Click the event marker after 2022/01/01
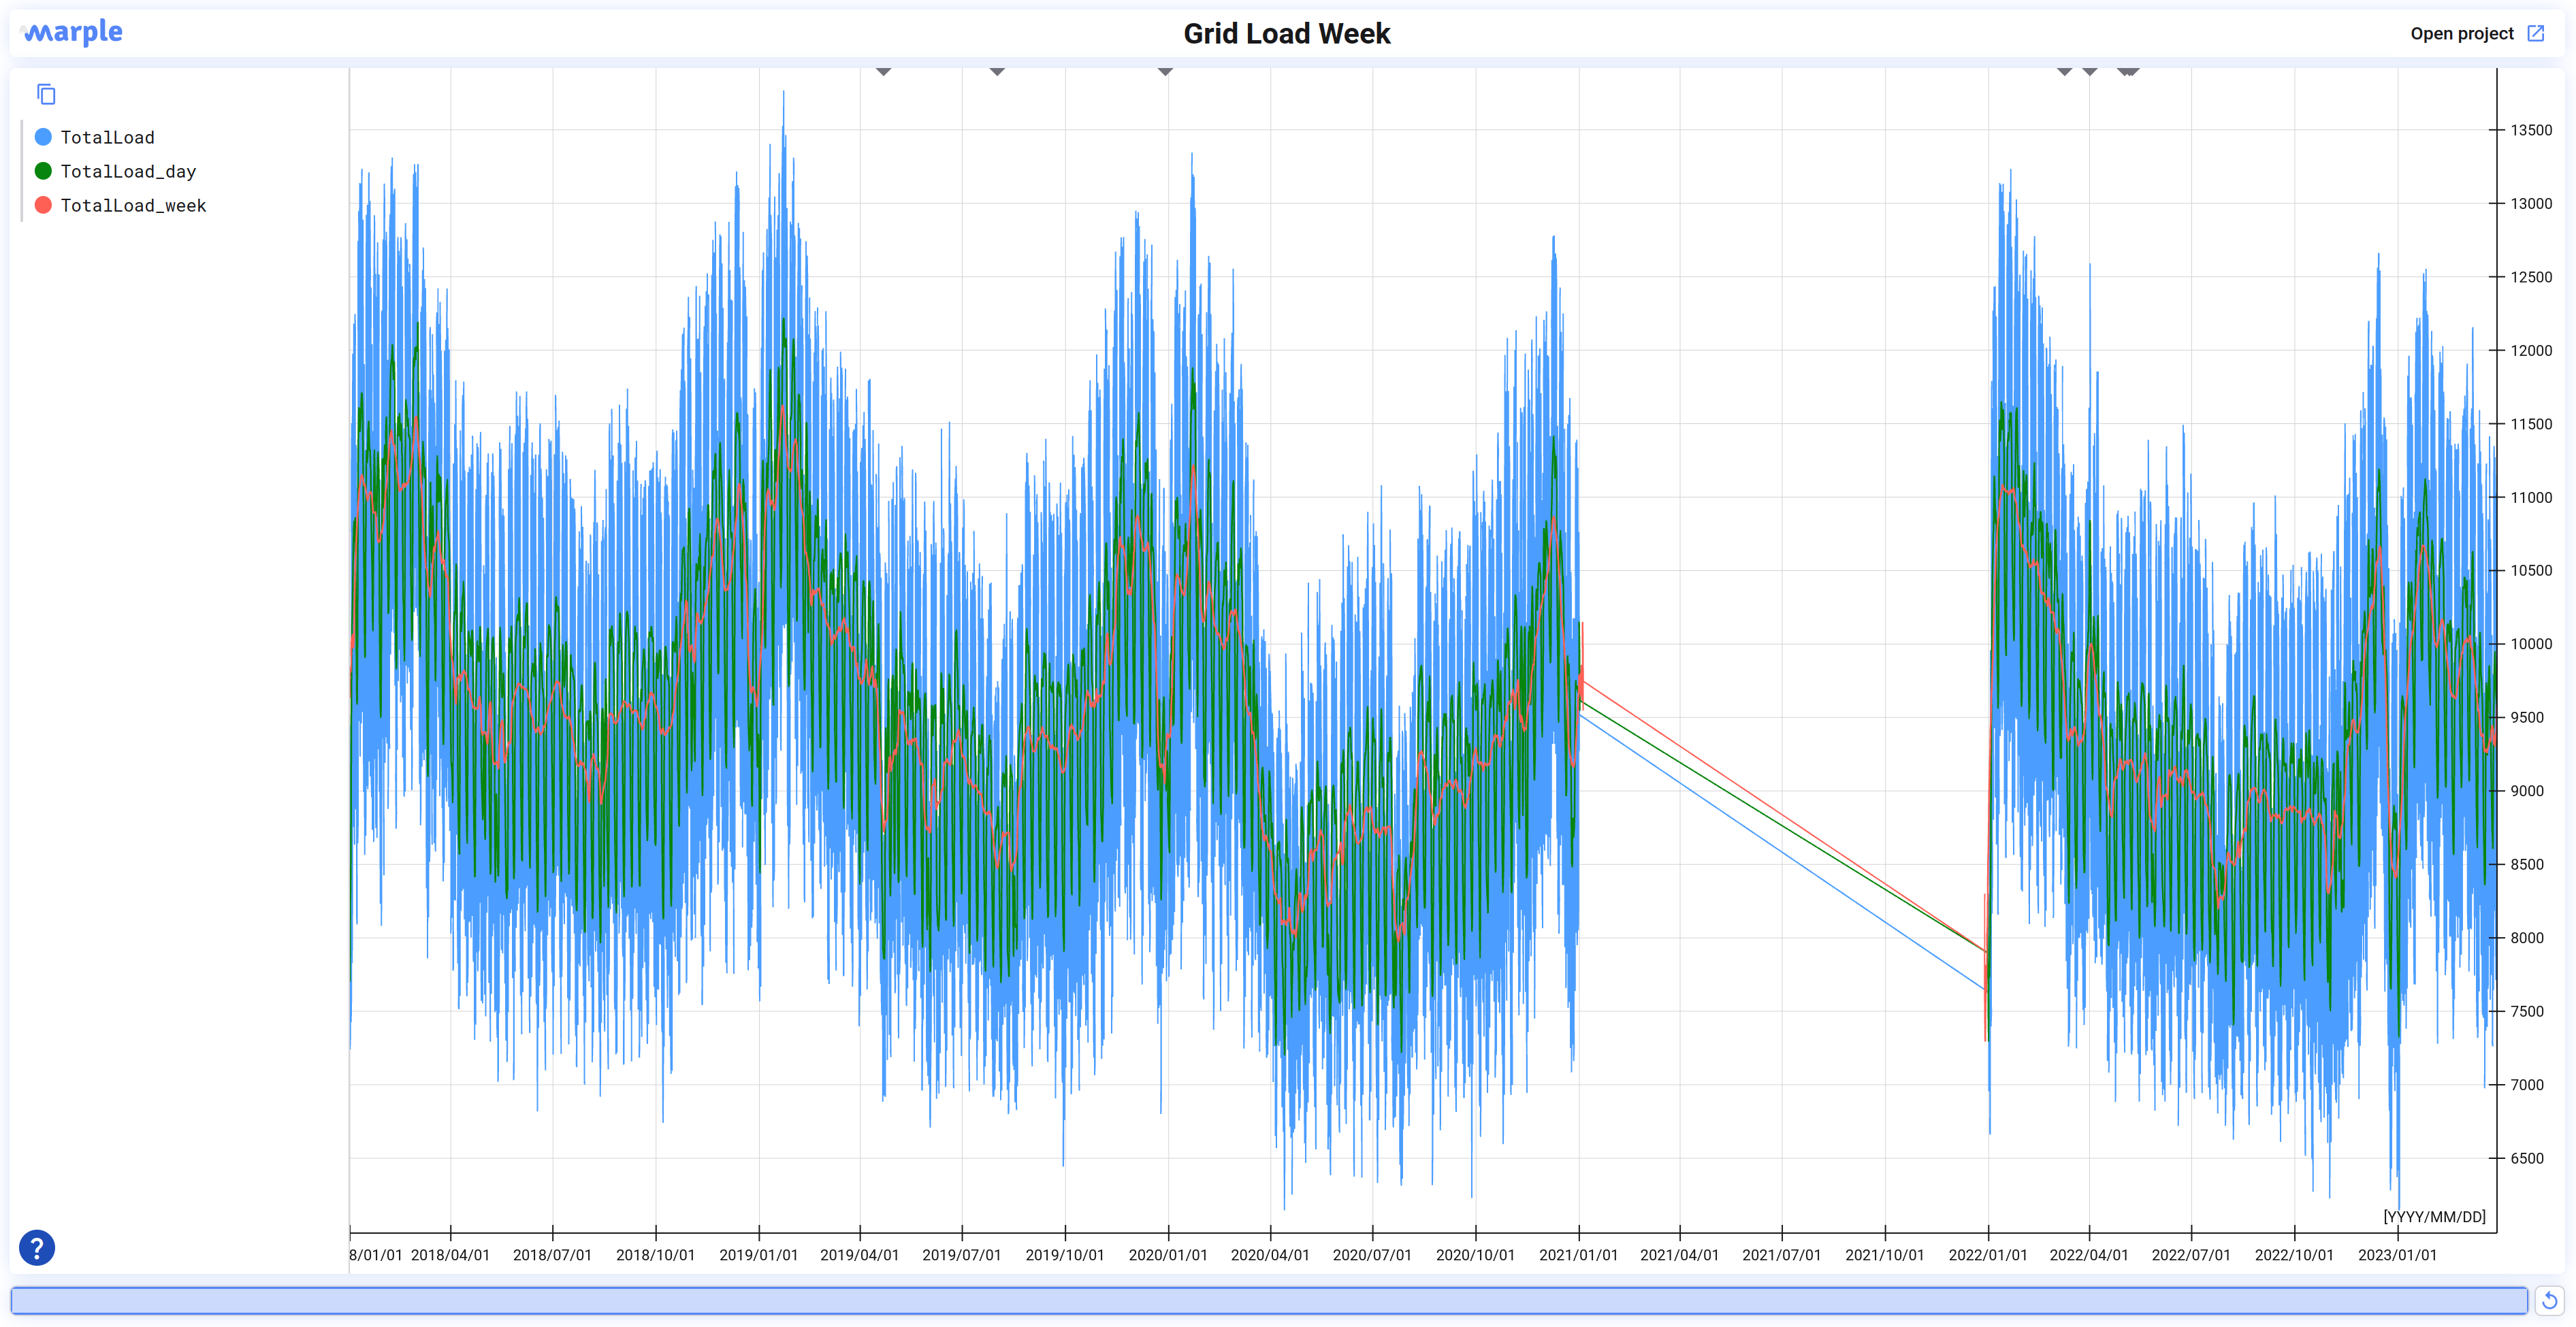Screen dimensions: 2576x1327 point(2064,71)
